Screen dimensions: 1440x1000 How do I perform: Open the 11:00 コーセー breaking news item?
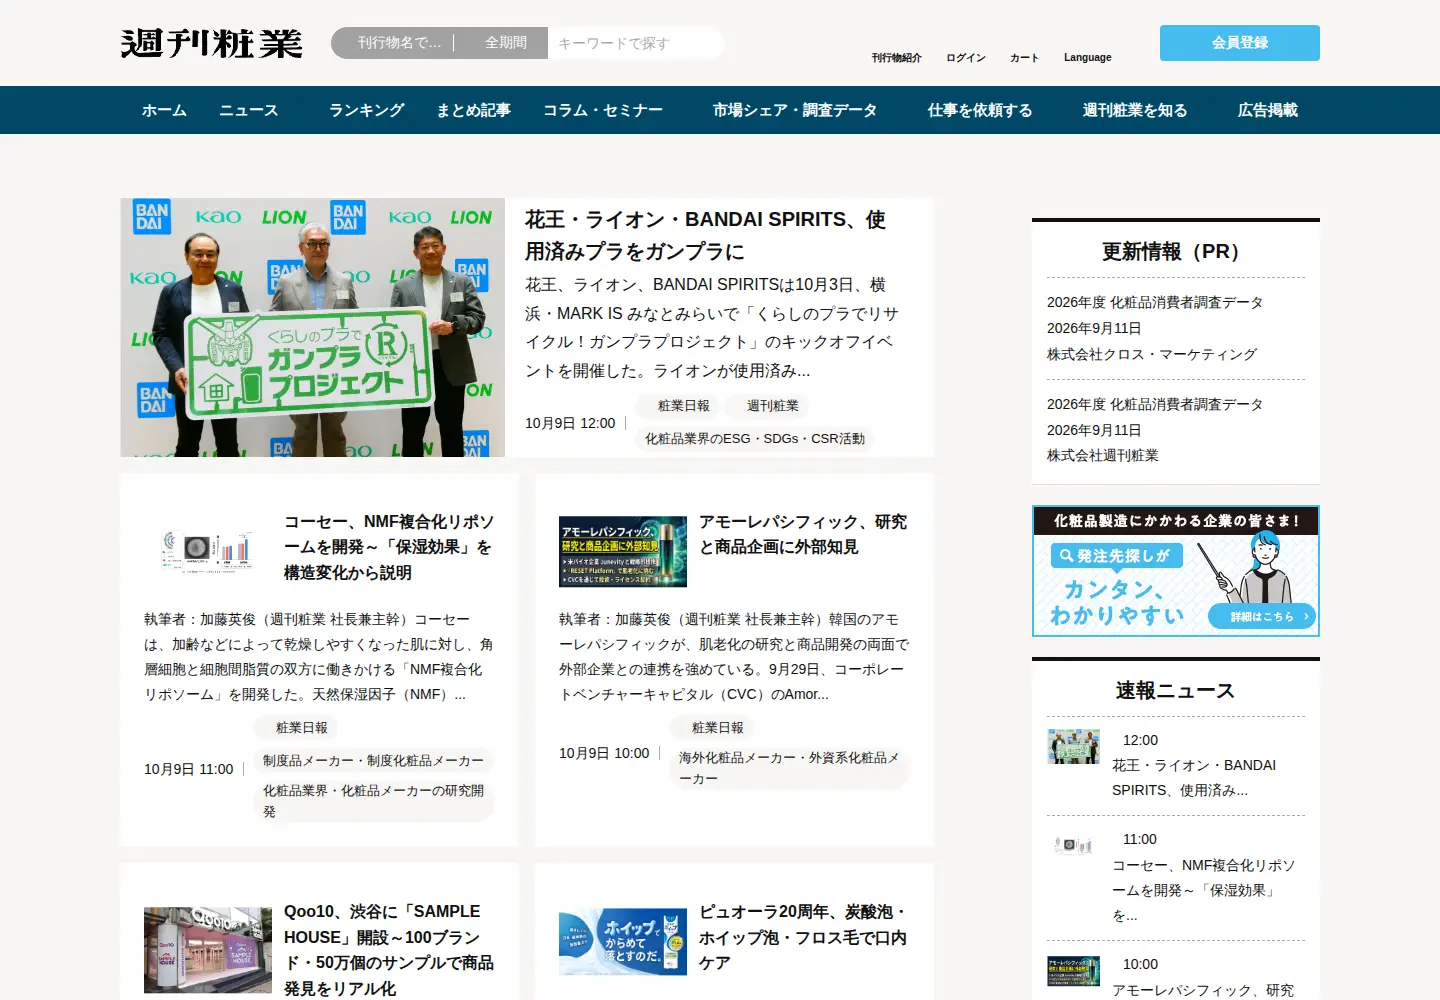(1176, 877)
